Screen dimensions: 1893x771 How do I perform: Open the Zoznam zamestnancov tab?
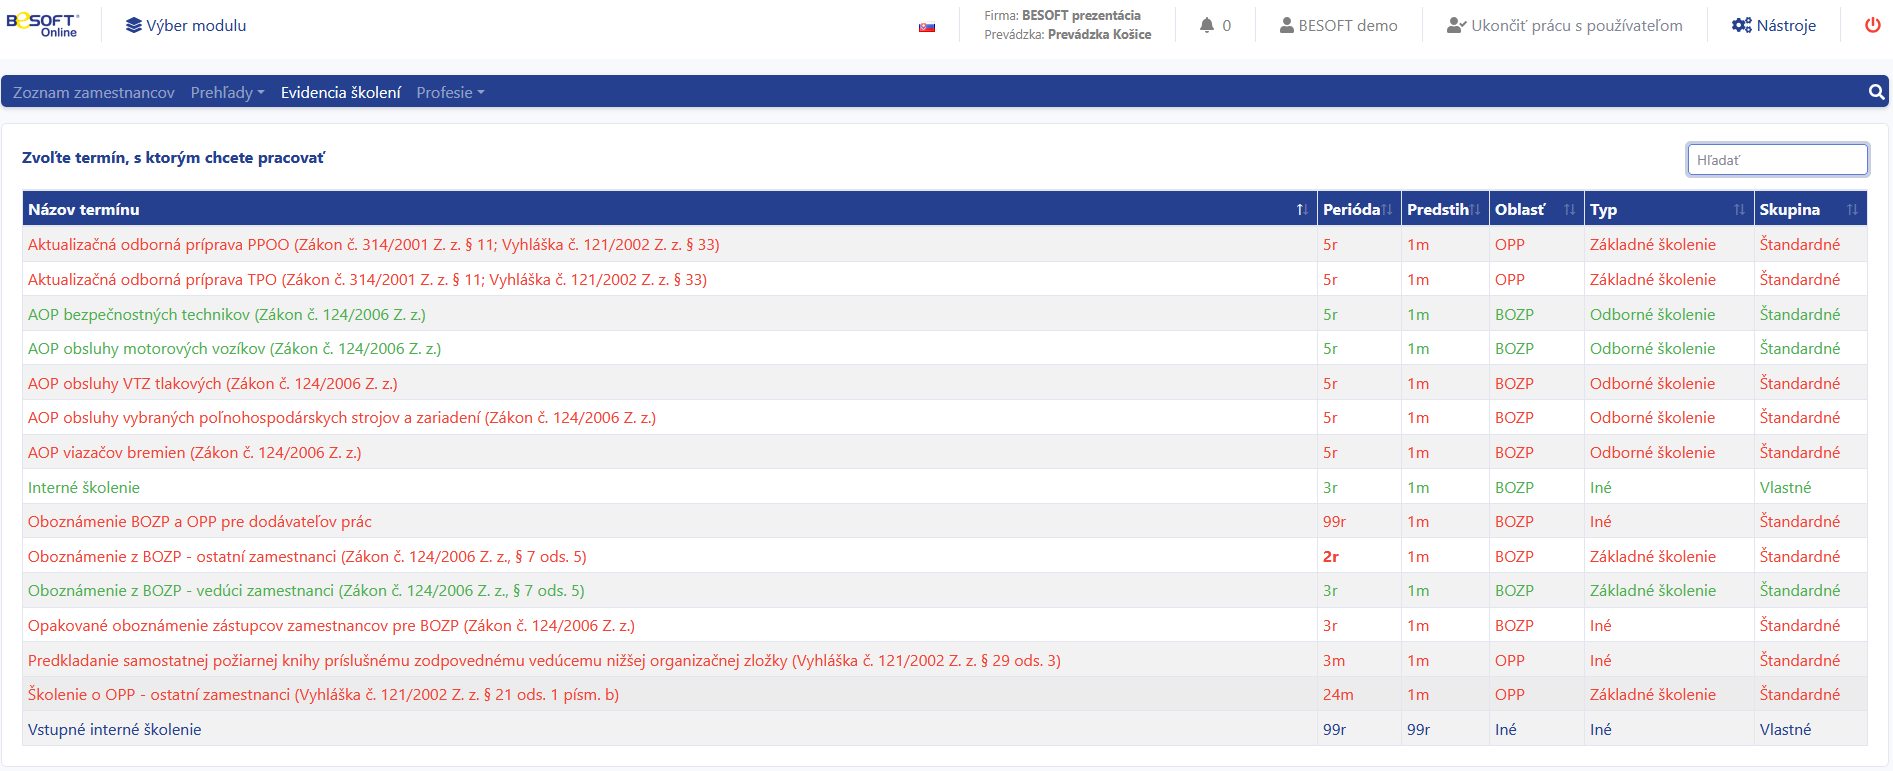94,92
